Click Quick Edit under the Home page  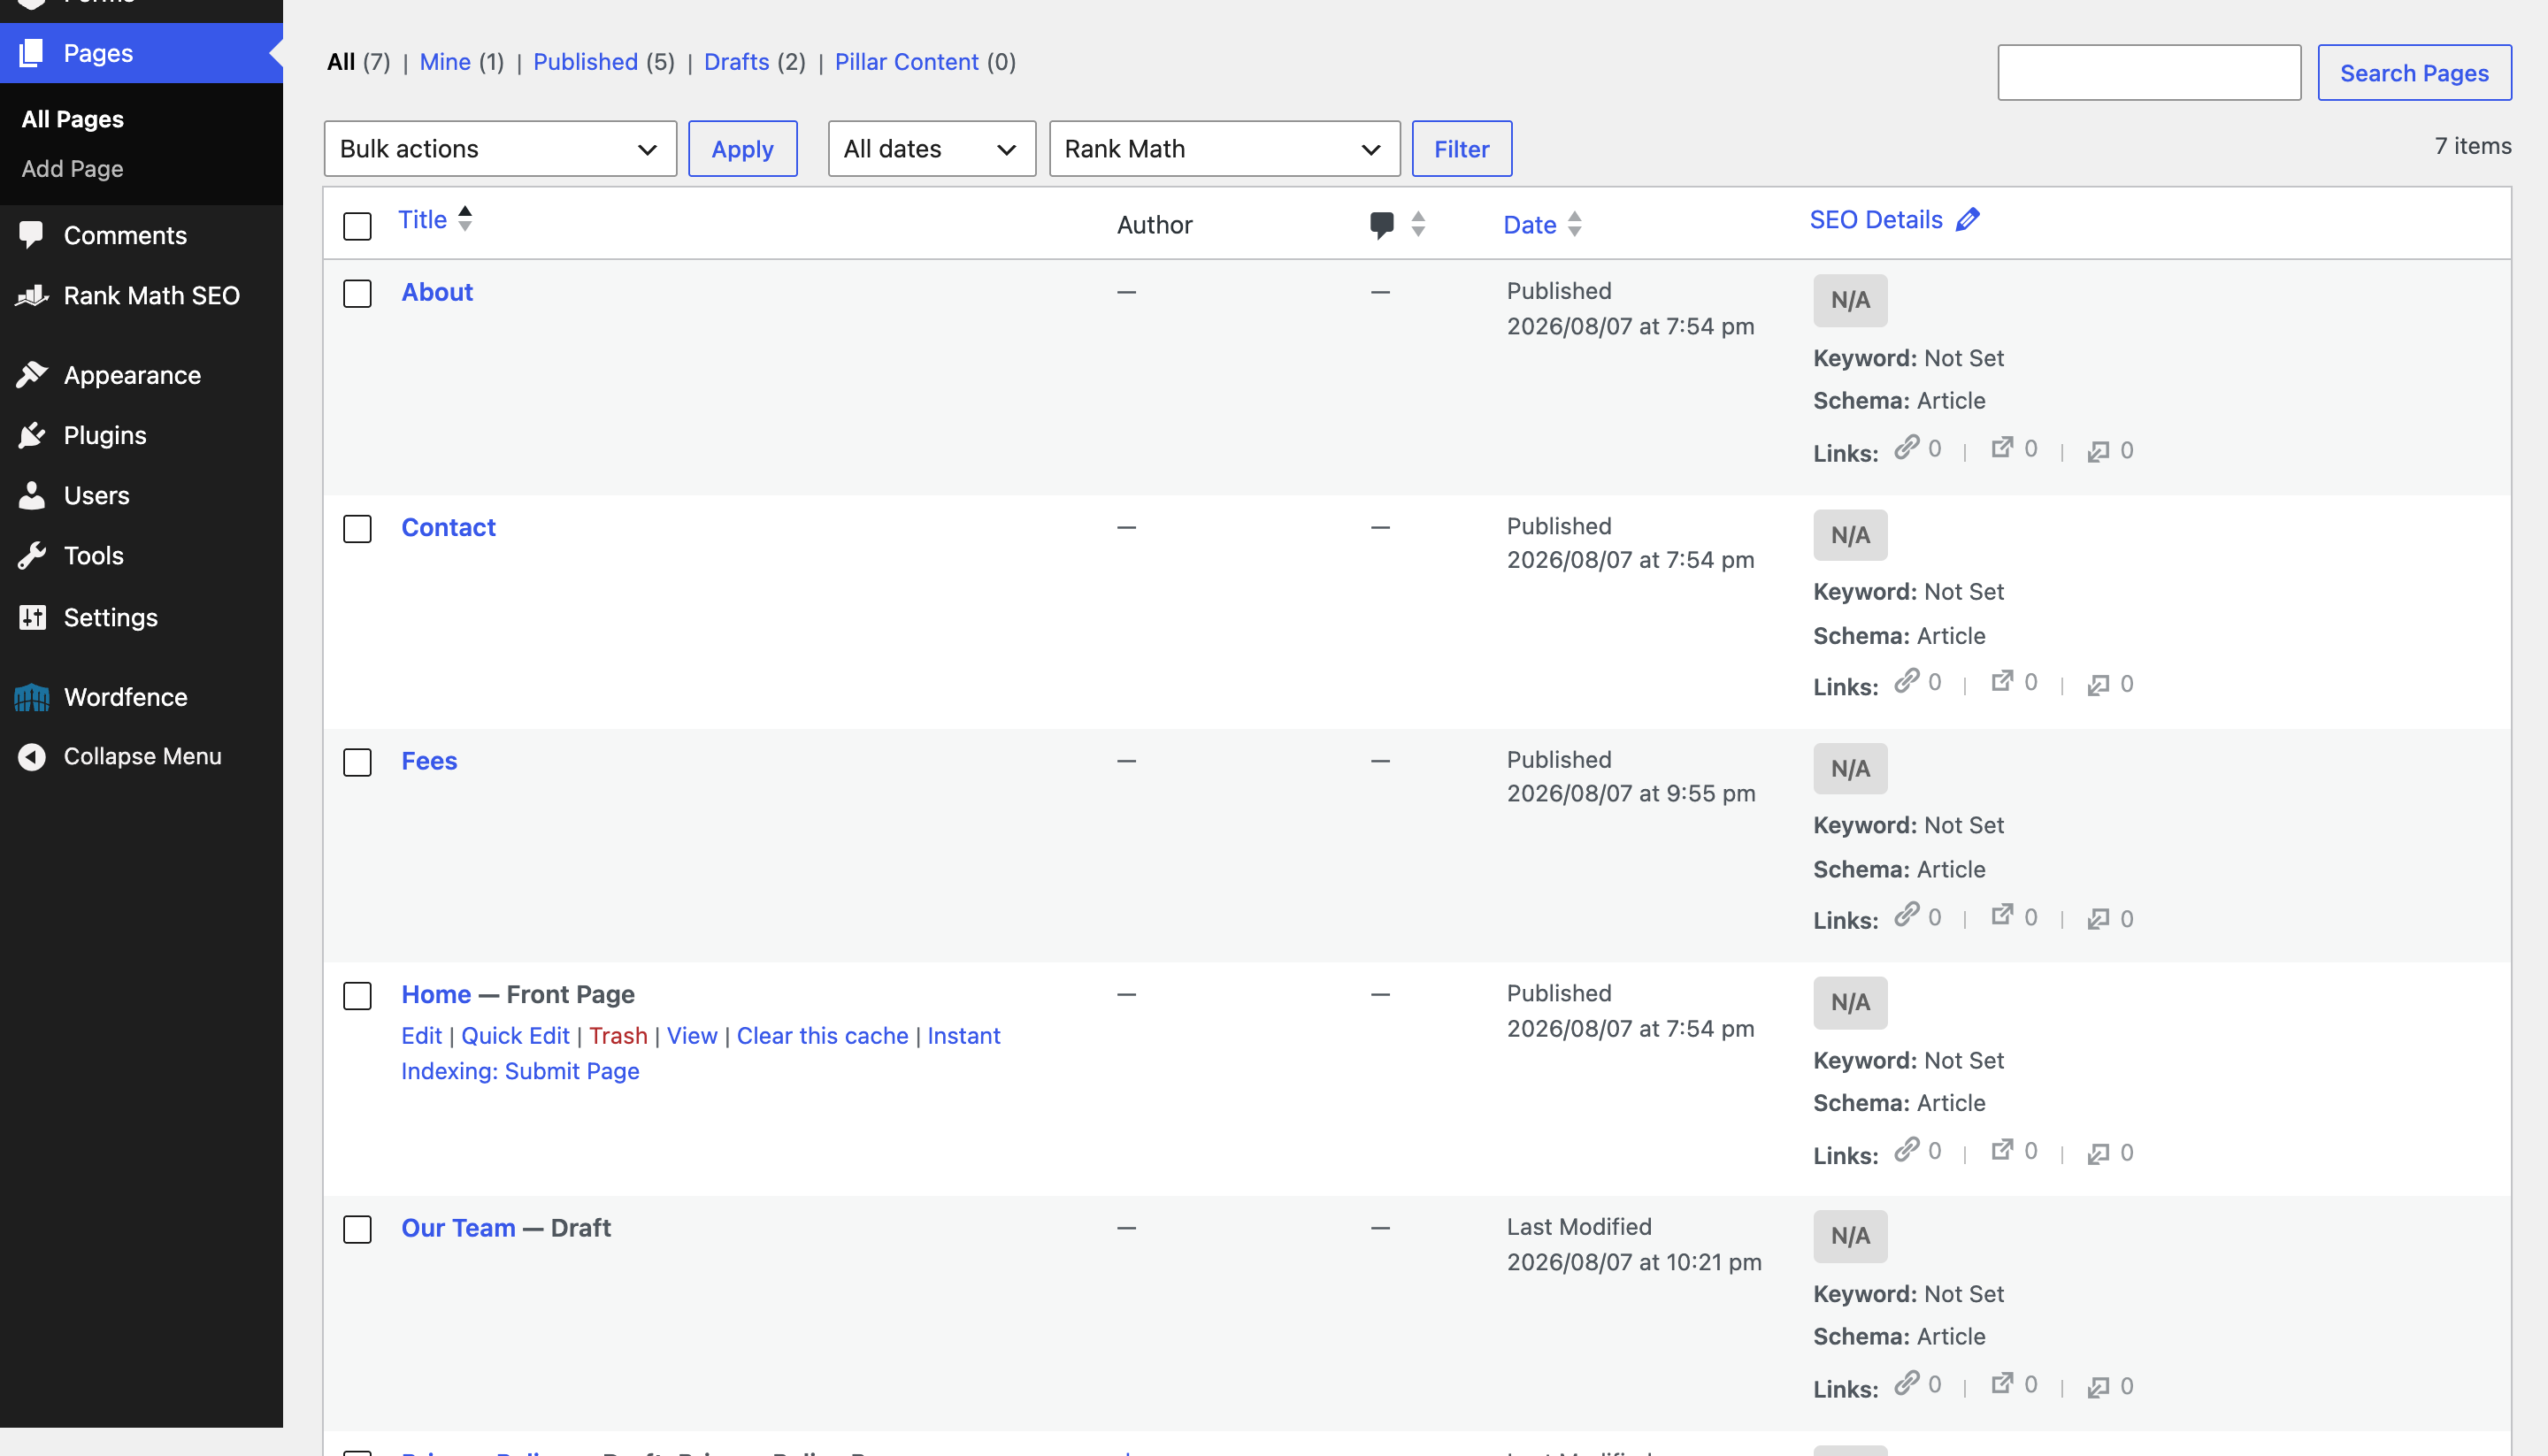pos(515,1036)
